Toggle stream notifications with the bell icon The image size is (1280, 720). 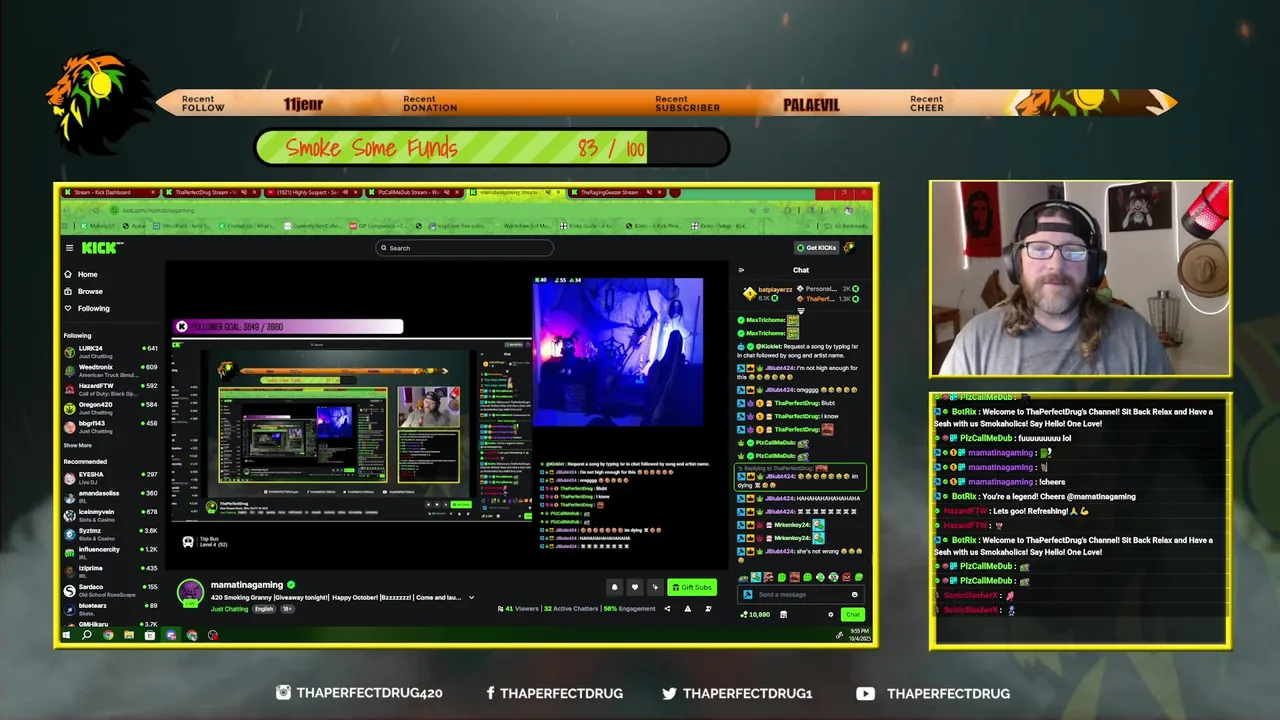pos(614,587)
